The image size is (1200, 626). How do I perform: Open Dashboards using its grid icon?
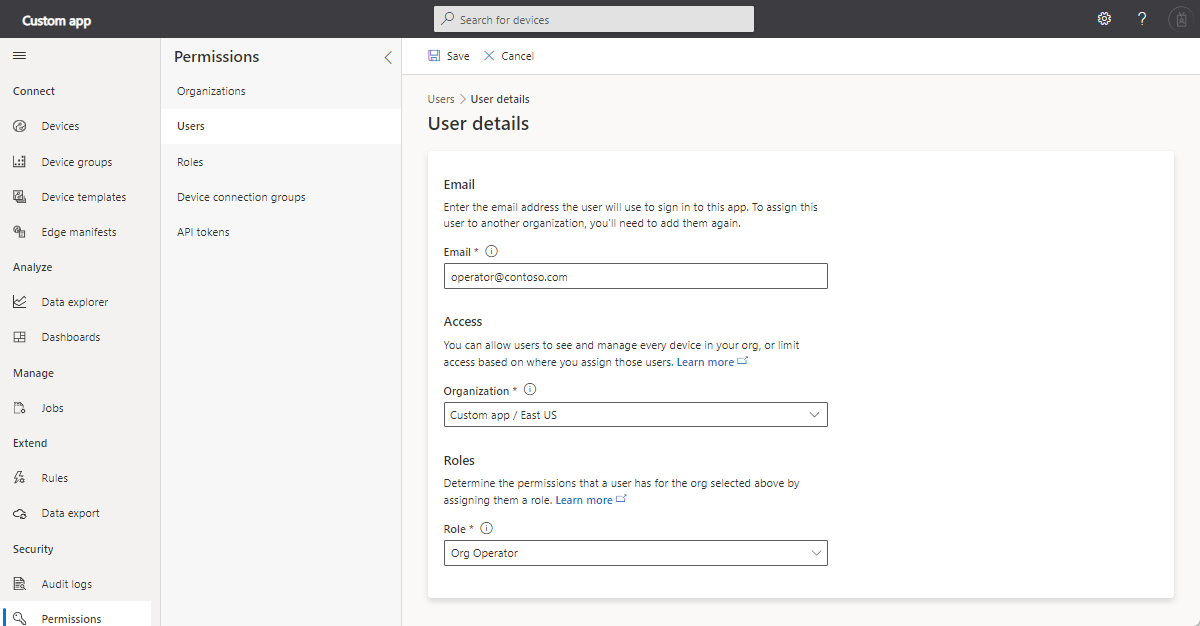19,337
